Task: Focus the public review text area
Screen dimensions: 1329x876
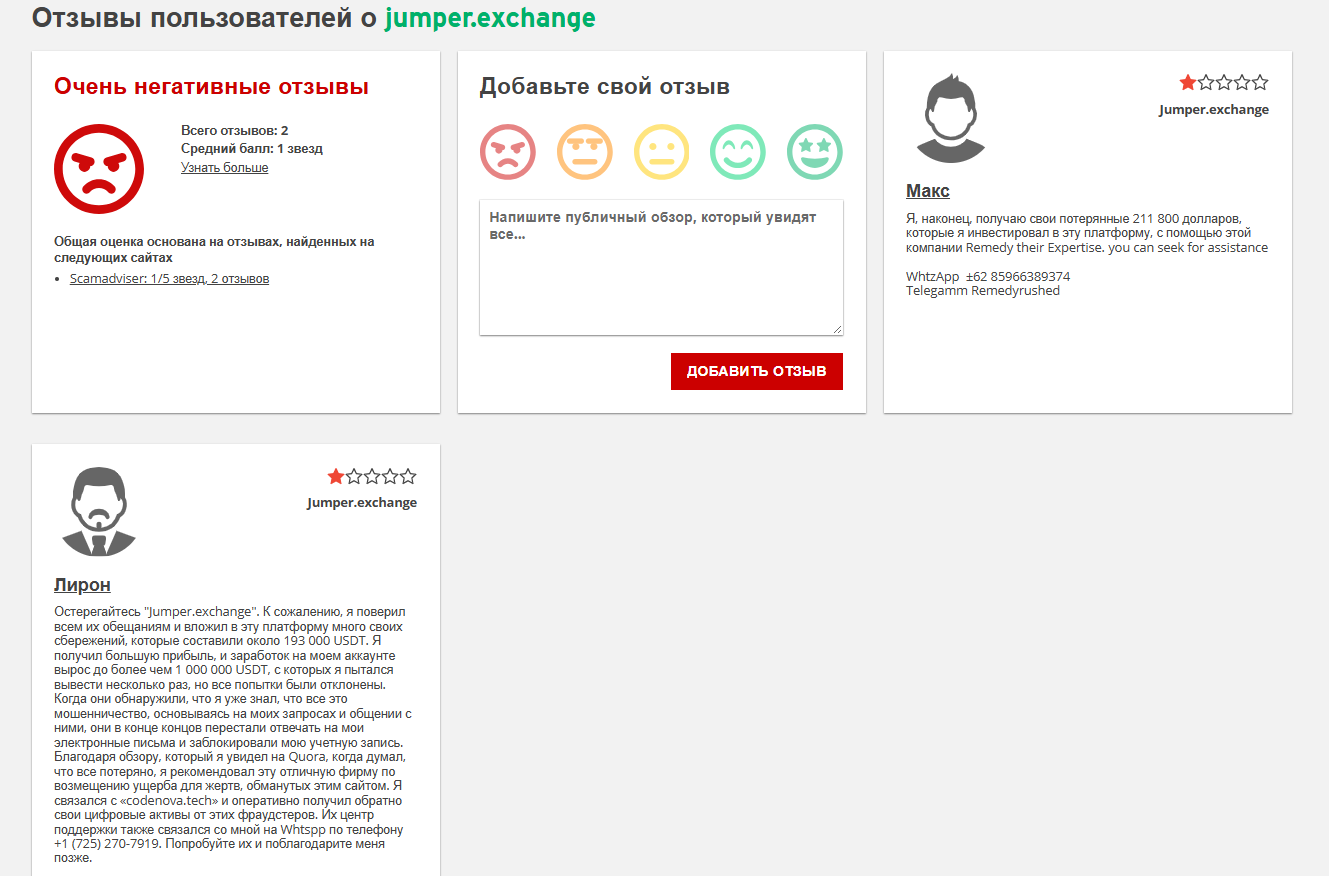Action: (x=661, y=267)
